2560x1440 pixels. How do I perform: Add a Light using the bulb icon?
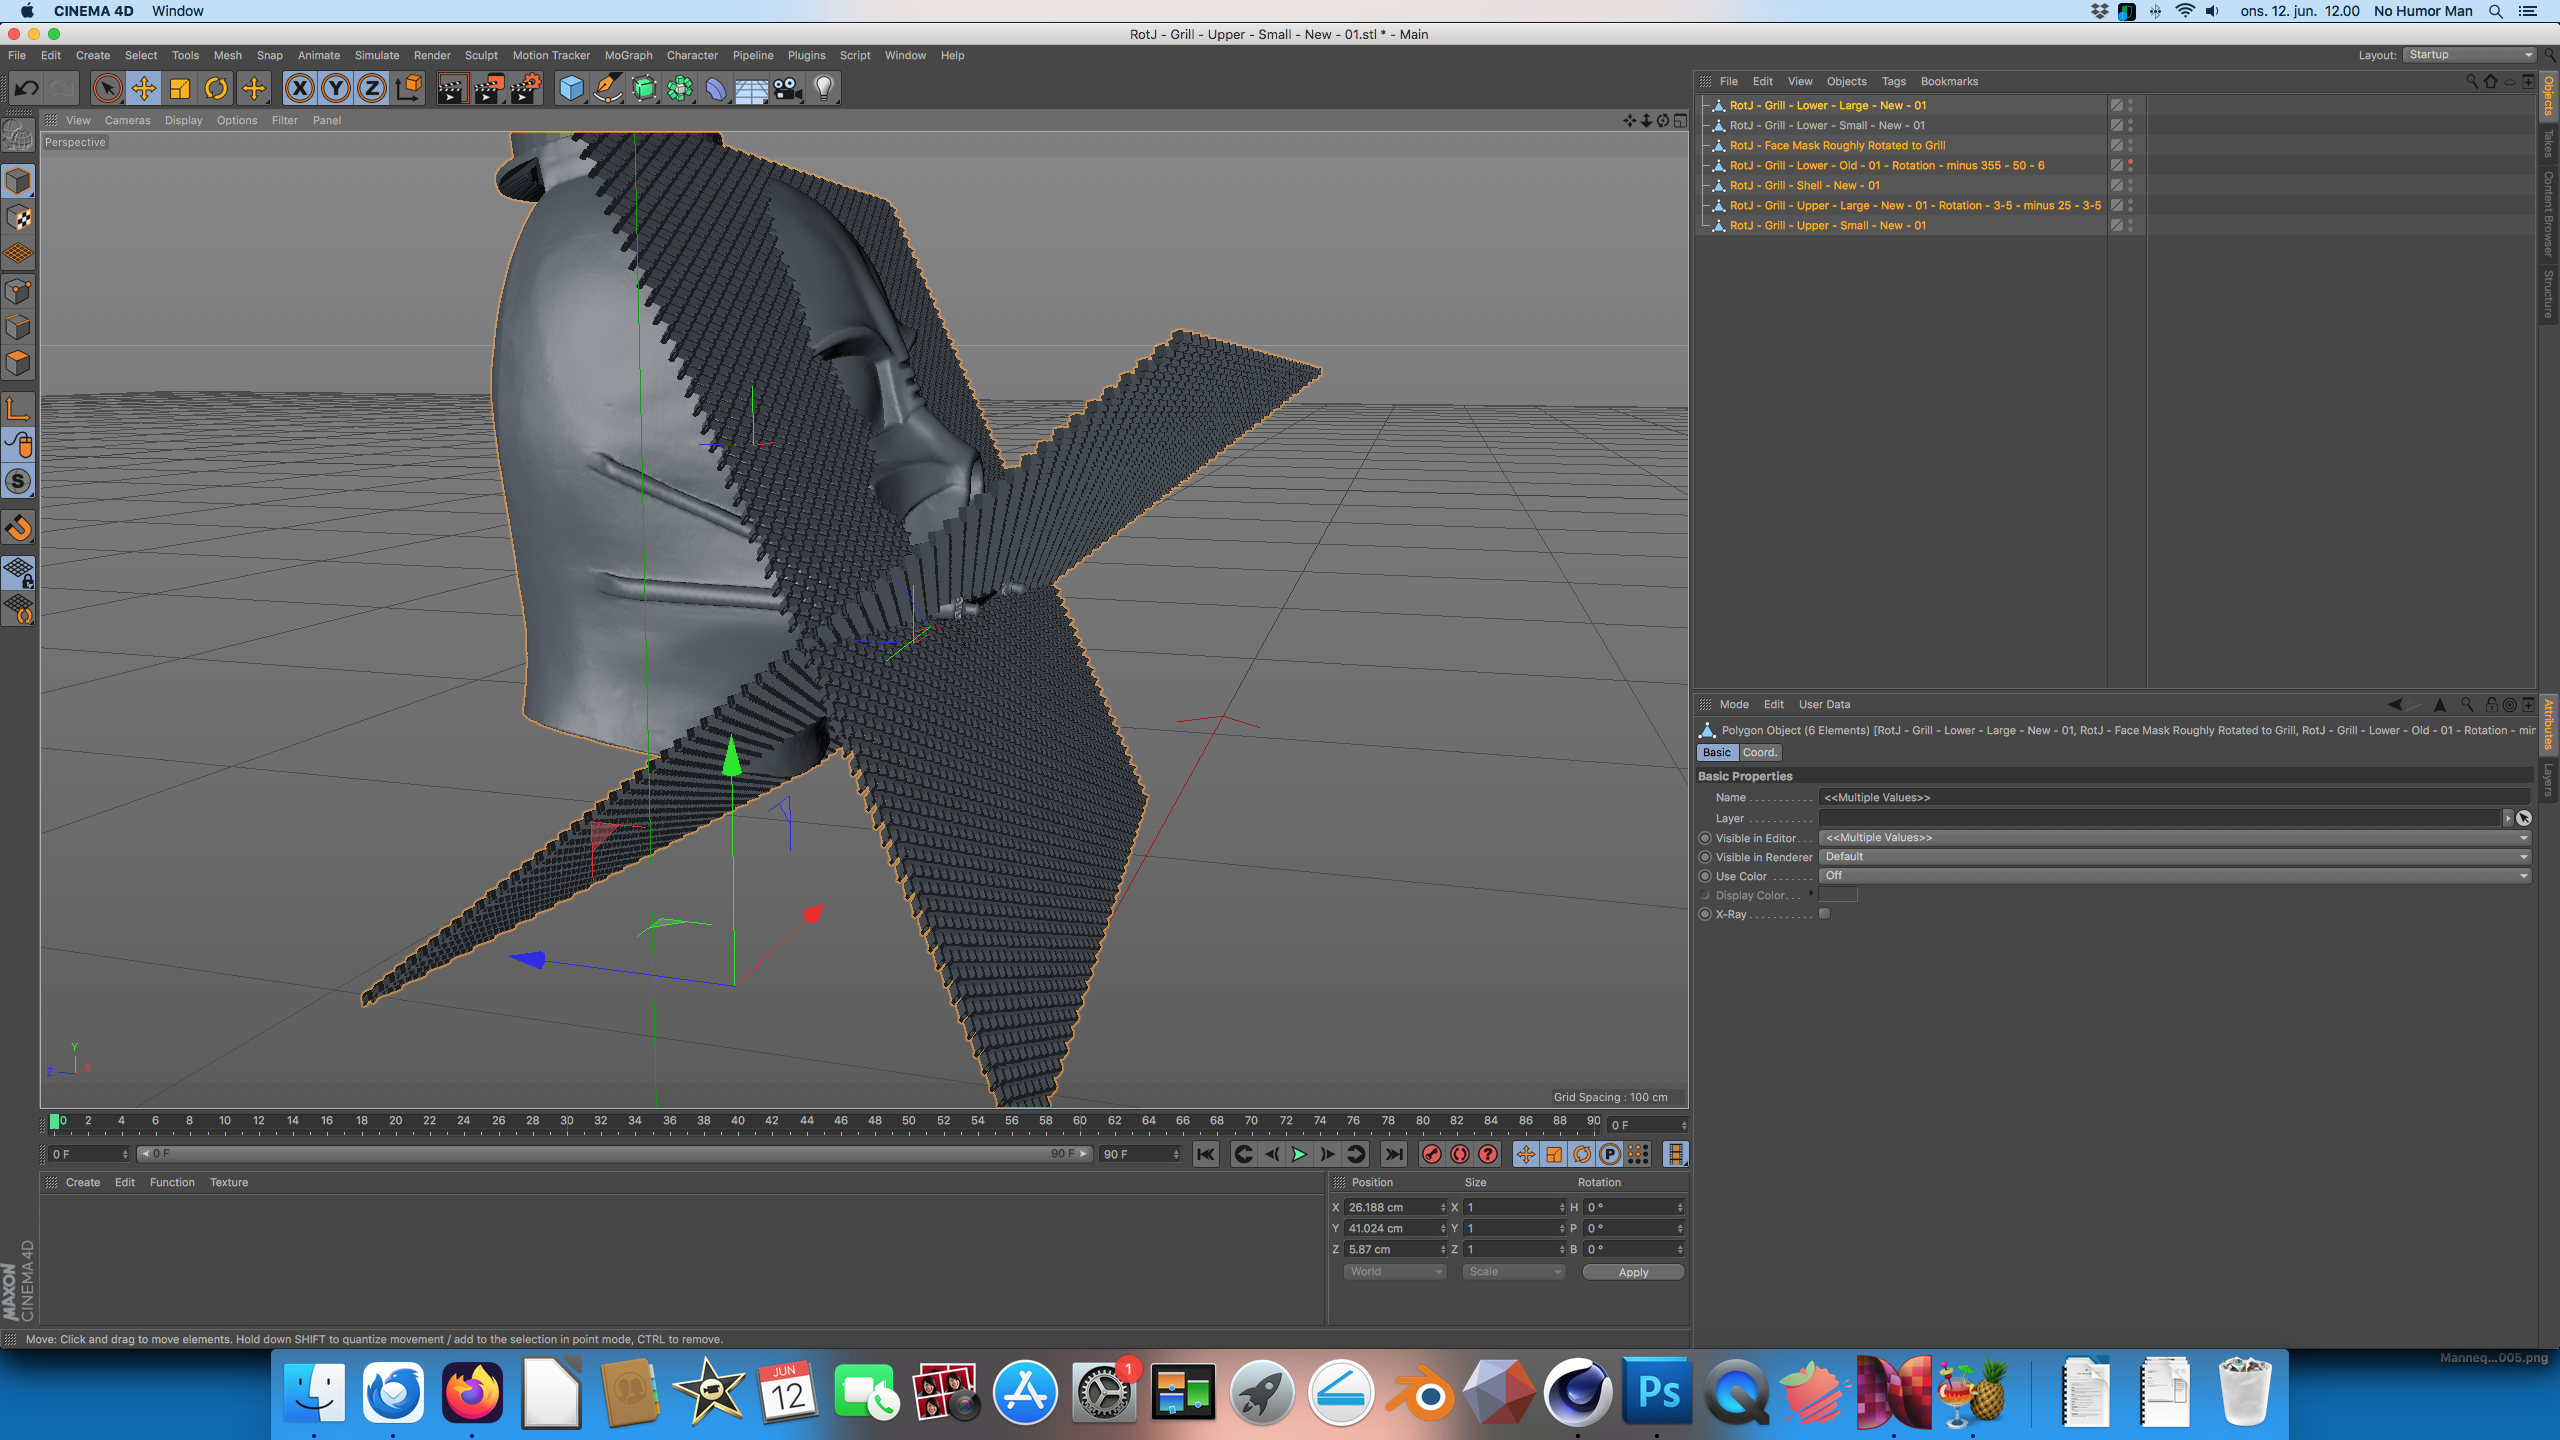click(x=823, y=89)
